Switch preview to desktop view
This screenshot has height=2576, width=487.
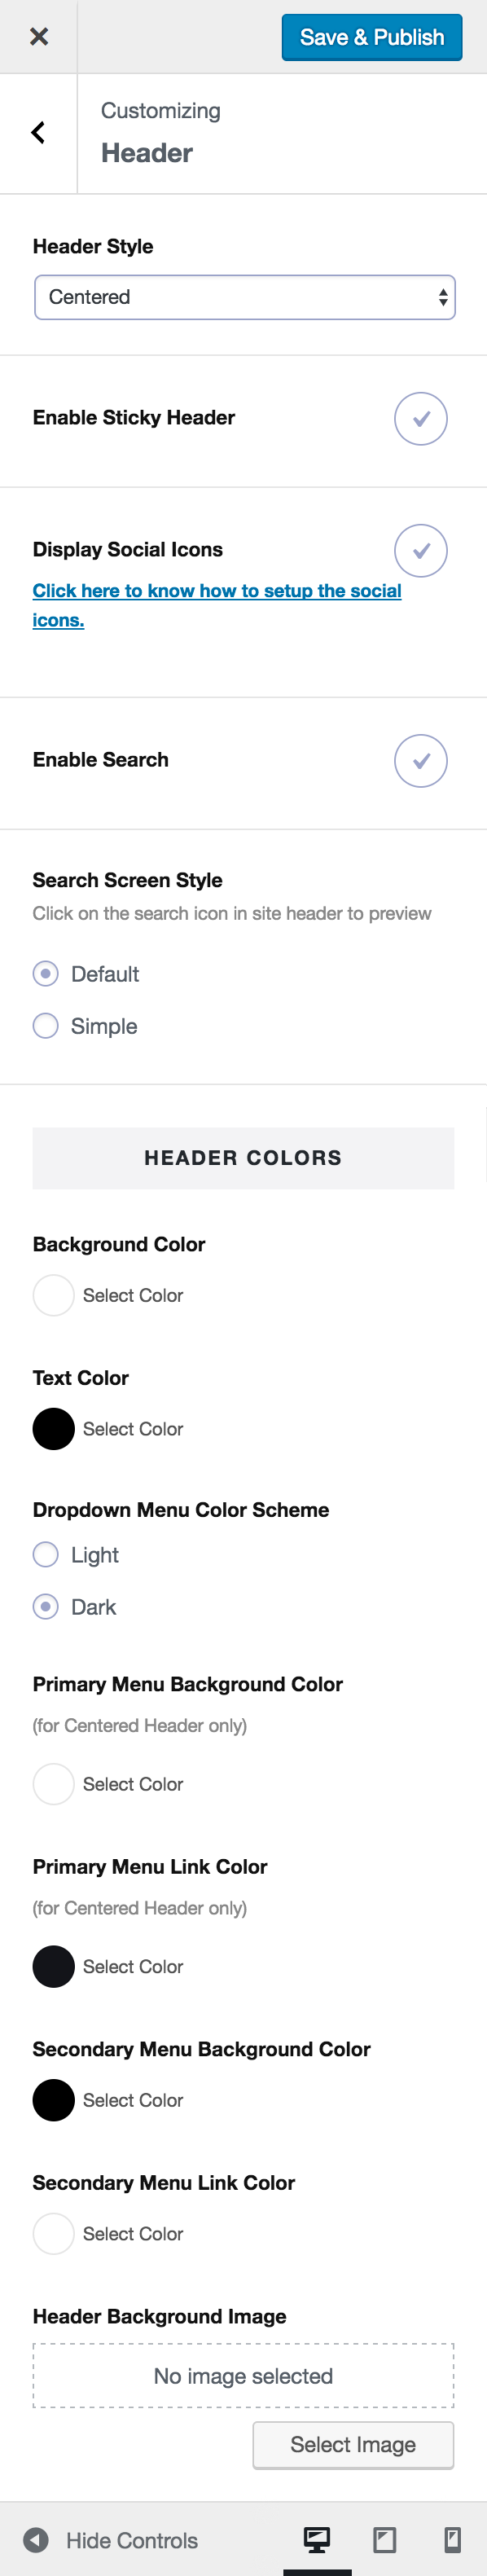pos(318,2539)
